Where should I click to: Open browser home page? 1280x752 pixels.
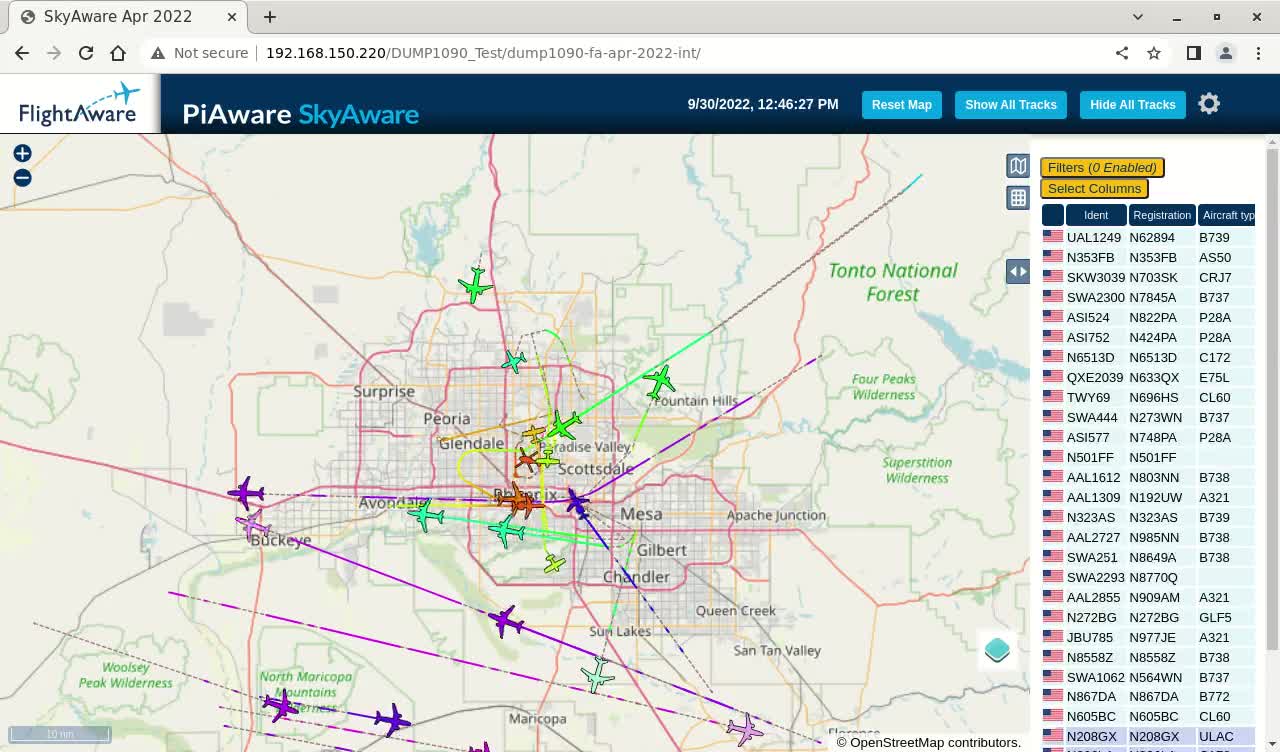click(x=118, y=53)
